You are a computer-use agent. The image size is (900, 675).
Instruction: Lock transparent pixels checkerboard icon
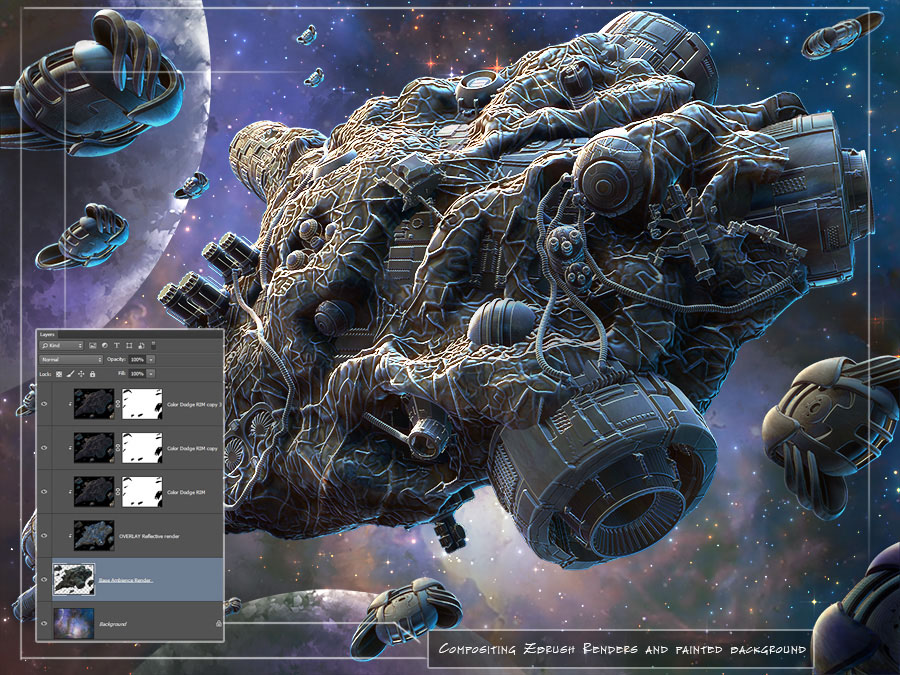click(x=59, y=374)
